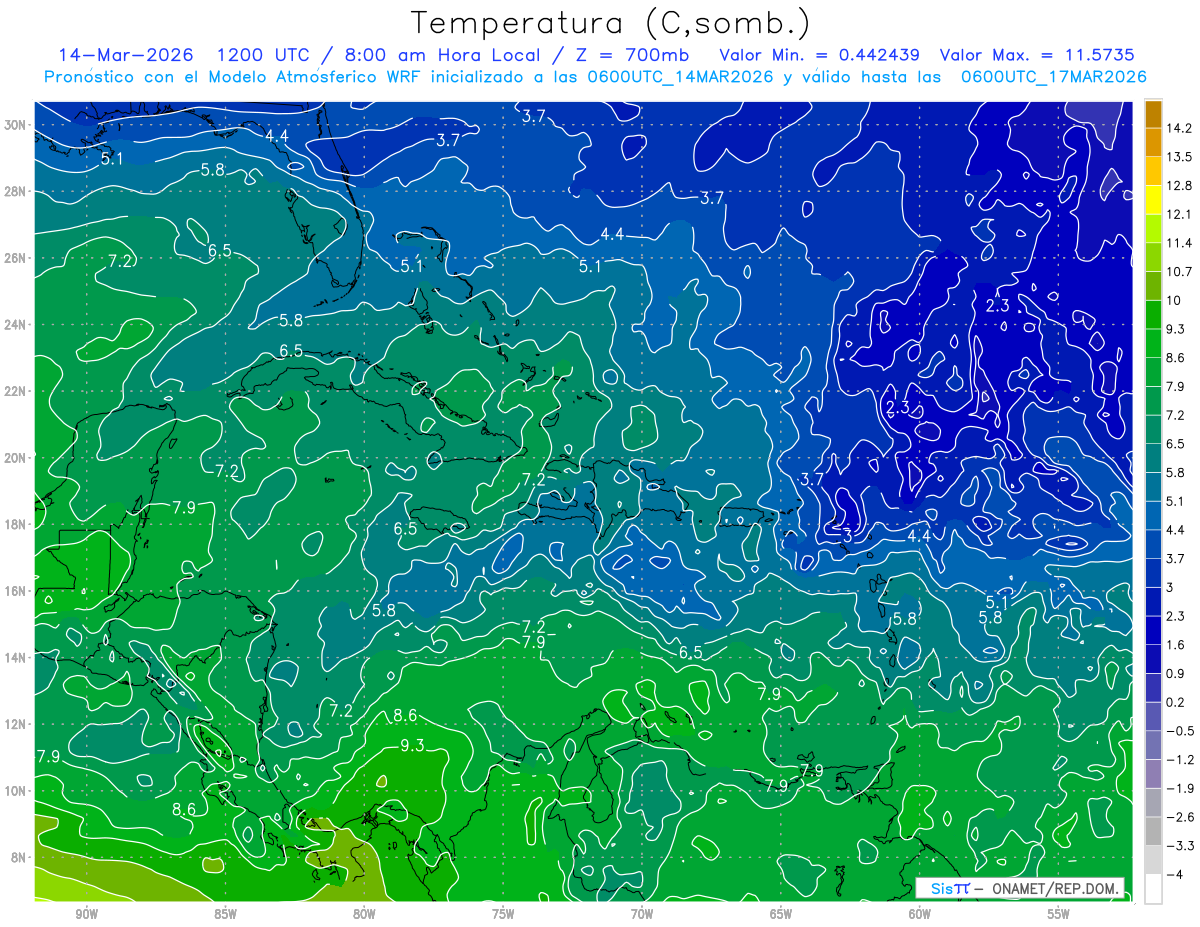The image size is (1200, 927).
Task: Click the 55W longitude axis label
Action: [x=1059, y=914]
